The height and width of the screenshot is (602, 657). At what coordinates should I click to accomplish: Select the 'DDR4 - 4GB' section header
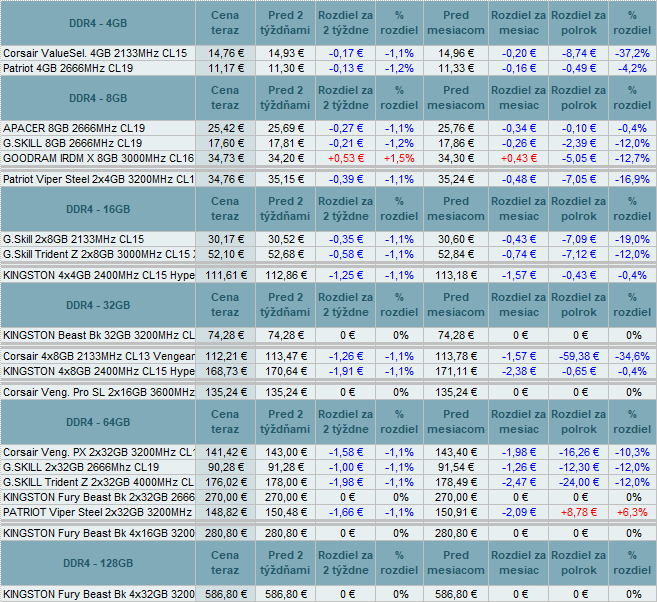coord(98,23)
